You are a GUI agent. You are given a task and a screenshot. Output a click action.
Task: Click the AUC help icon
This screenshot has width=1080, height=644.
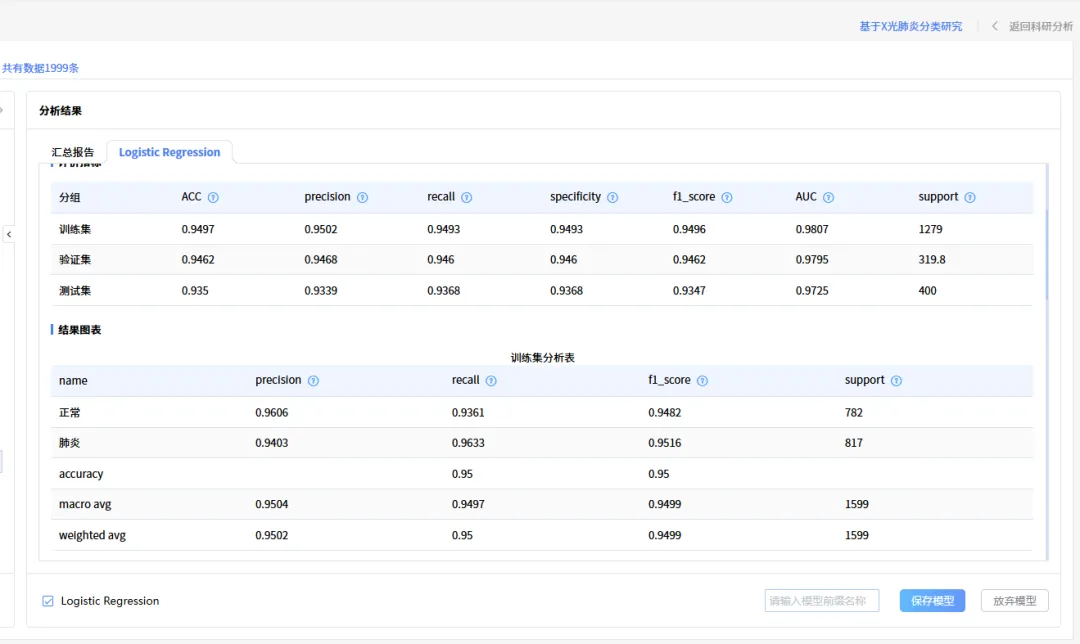click(829, 198)
